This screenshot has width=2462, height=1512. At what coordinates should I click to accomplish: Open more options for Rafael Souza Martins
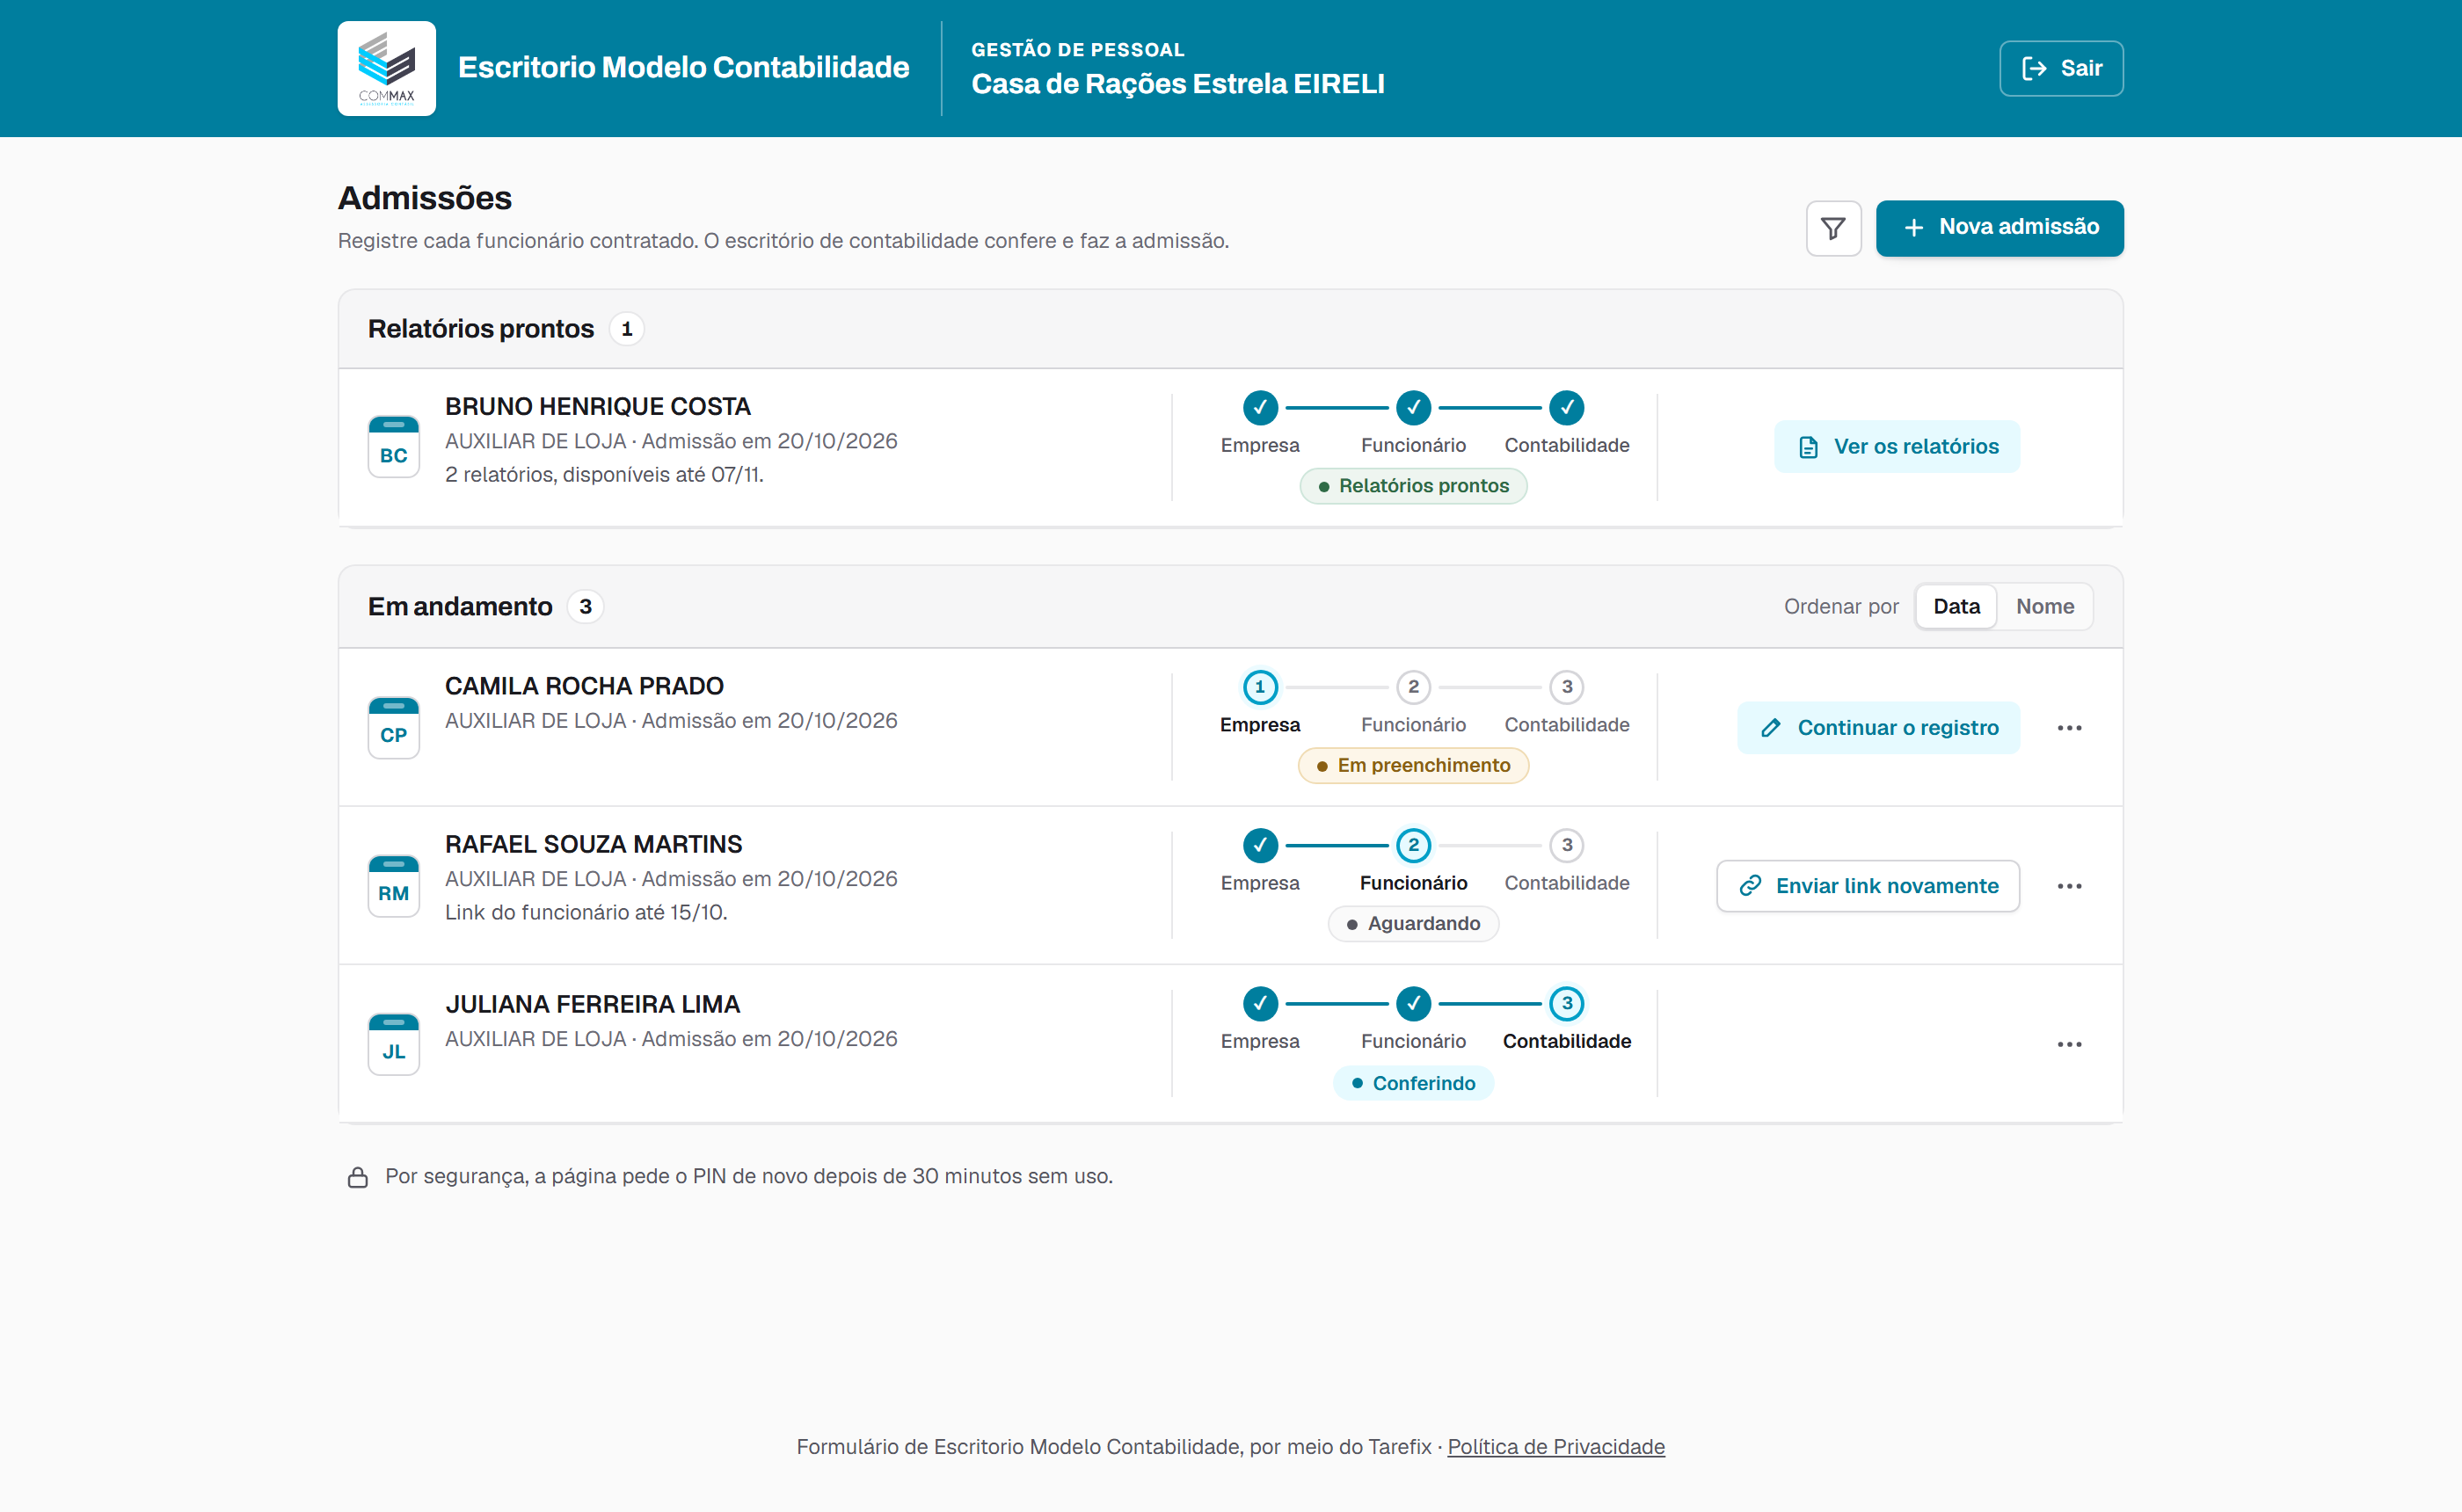click(2069, 886)
